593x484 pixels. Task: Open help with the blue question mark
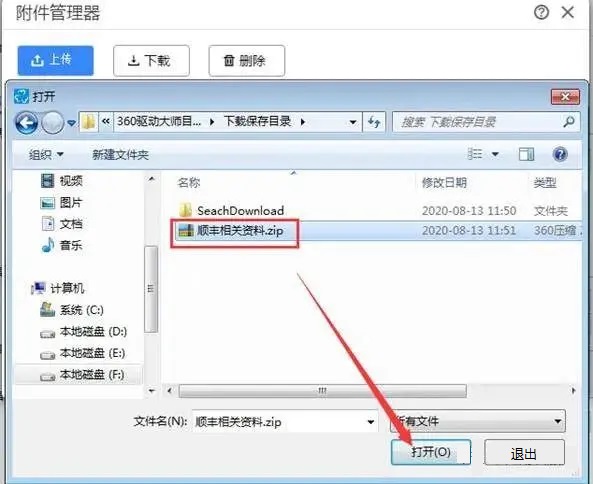(560, 154)
